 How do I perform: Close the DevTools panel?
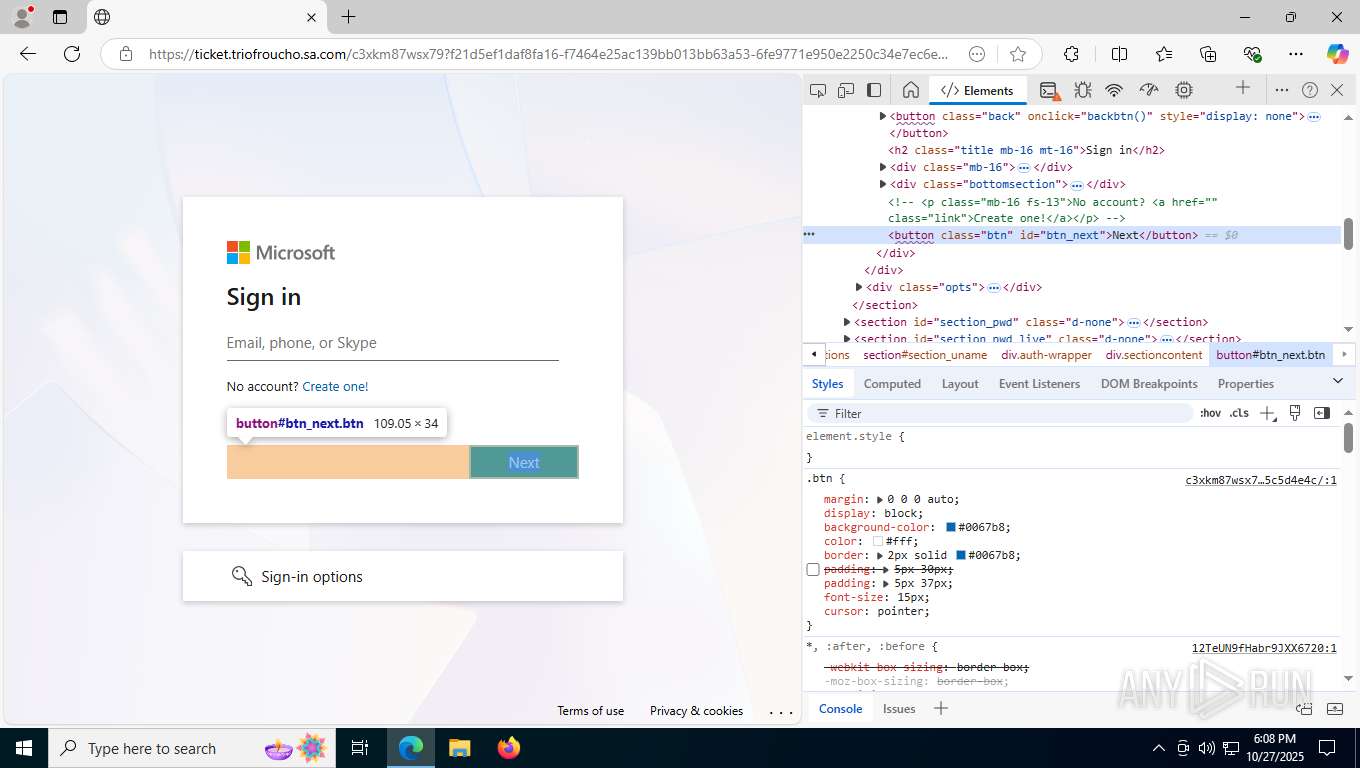pyautogui.click(x=1337, y=90)
